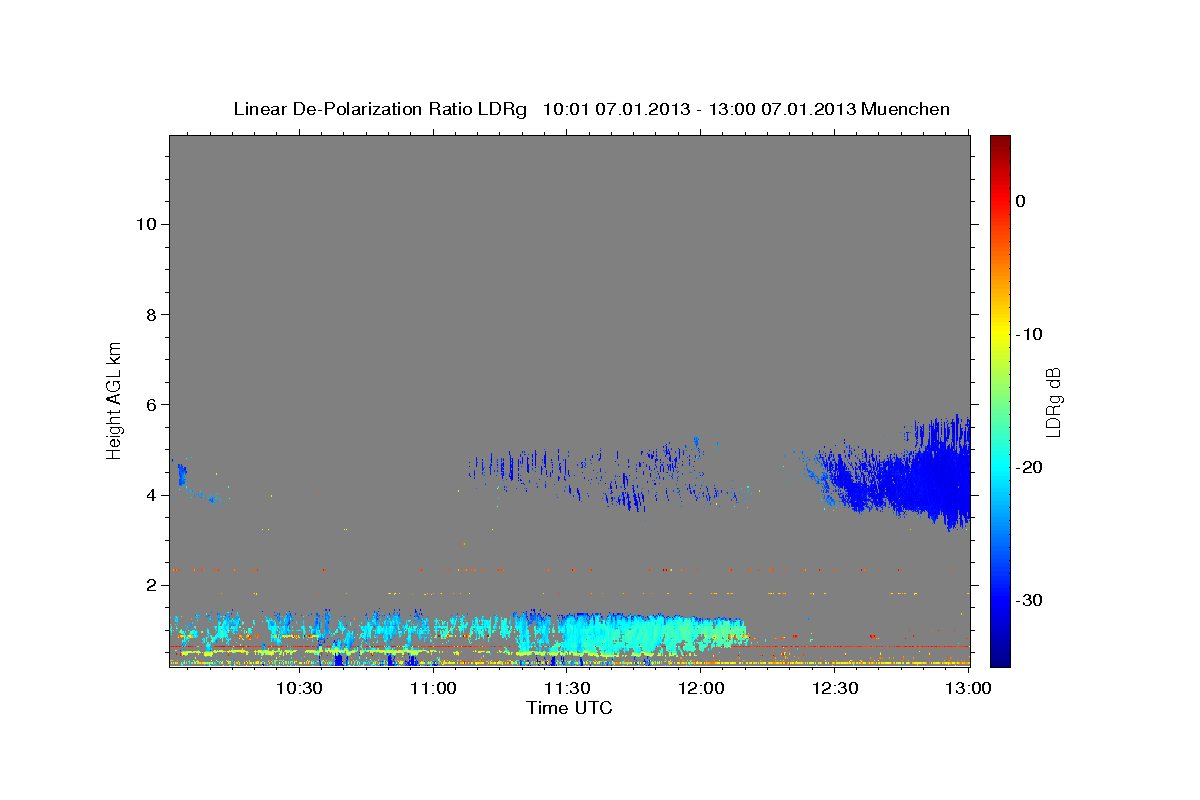Click the small blue echo at 4 km near 10:05
1200x800 pixels.
(184, 475)
